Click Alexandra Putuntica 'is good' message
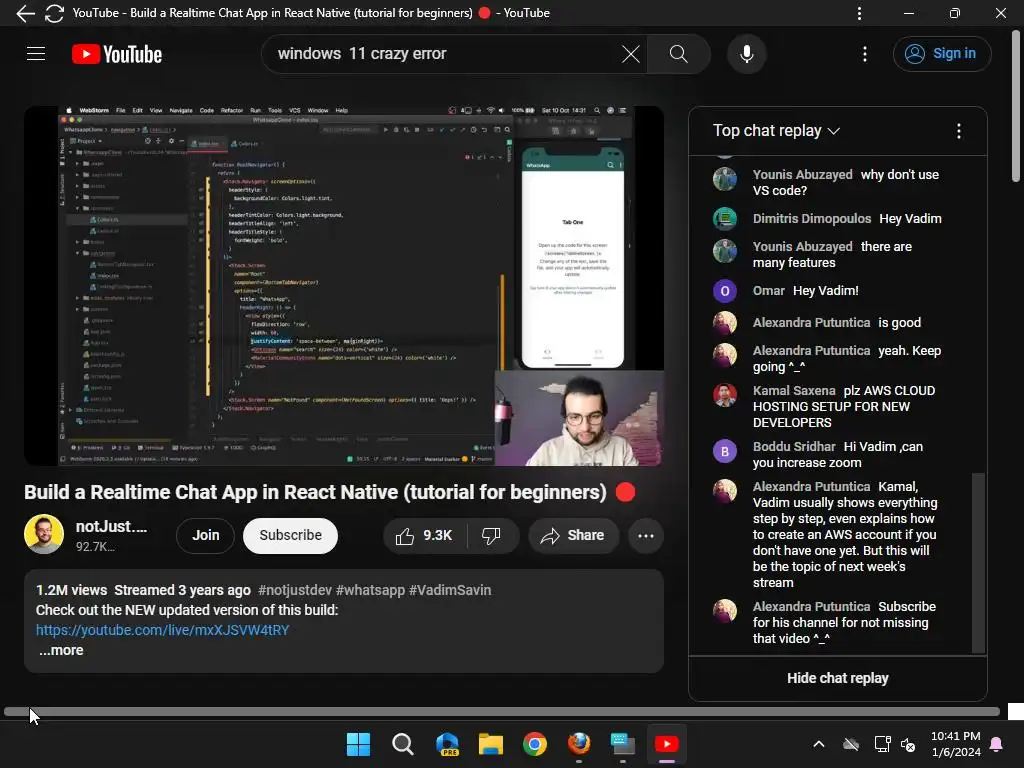The image size is (1024, 768). (x=899, y=323)
